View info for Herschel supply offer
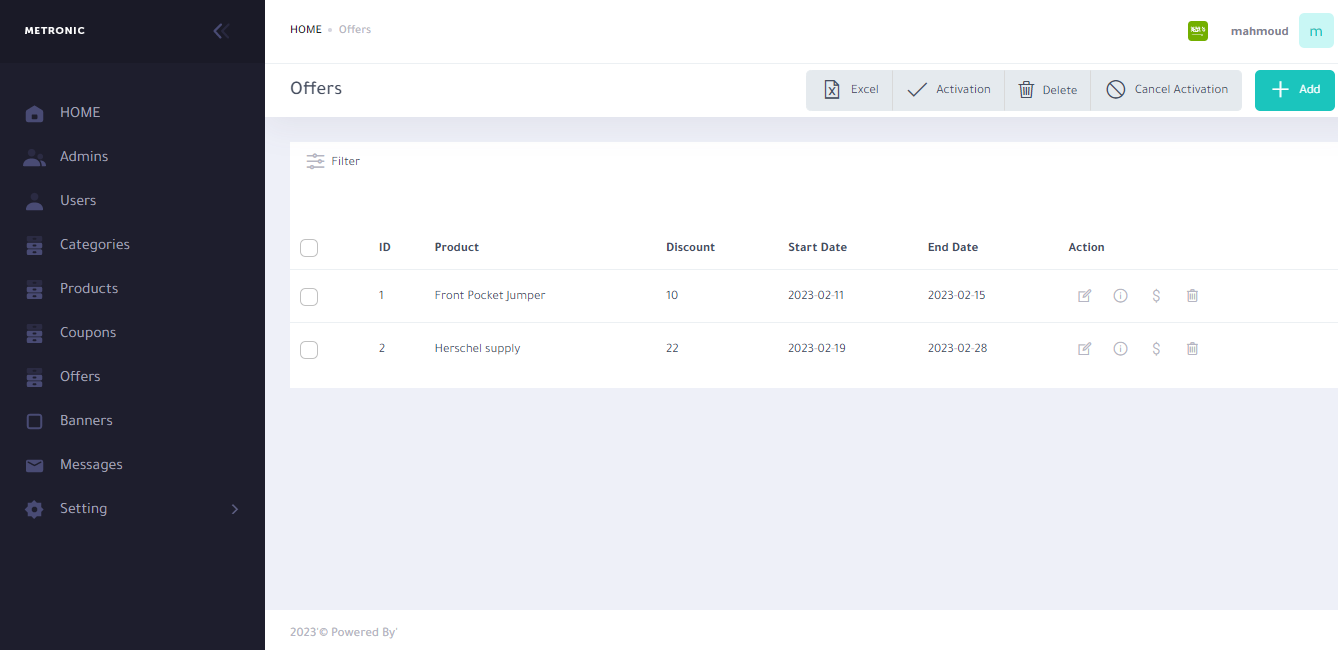The image size is (1338, 650). pos(1120,349)
